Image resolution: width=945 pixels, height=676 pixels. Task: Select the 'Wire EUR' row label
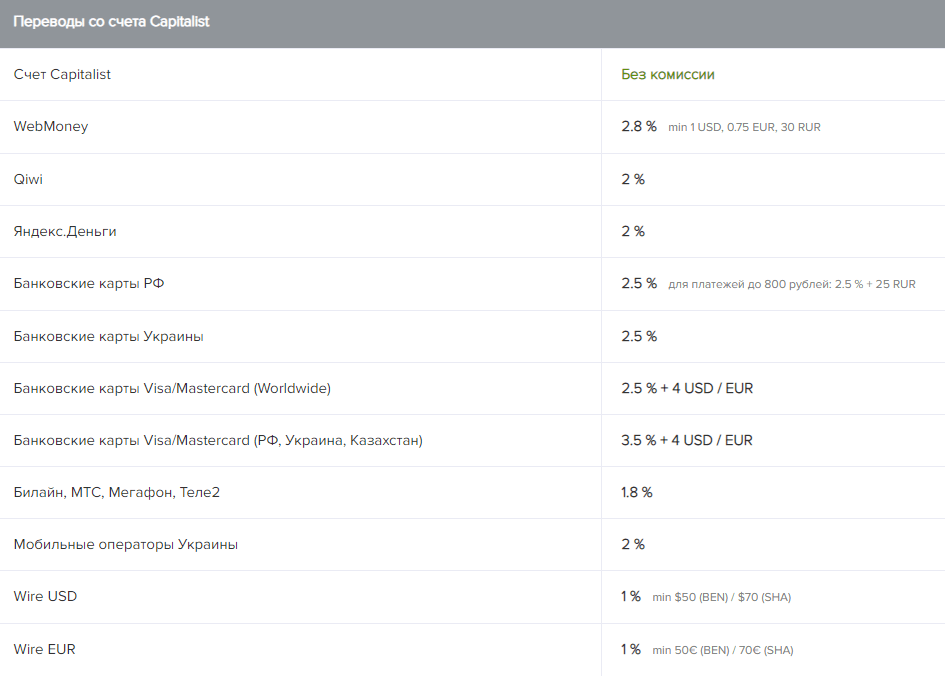(45, 650)
